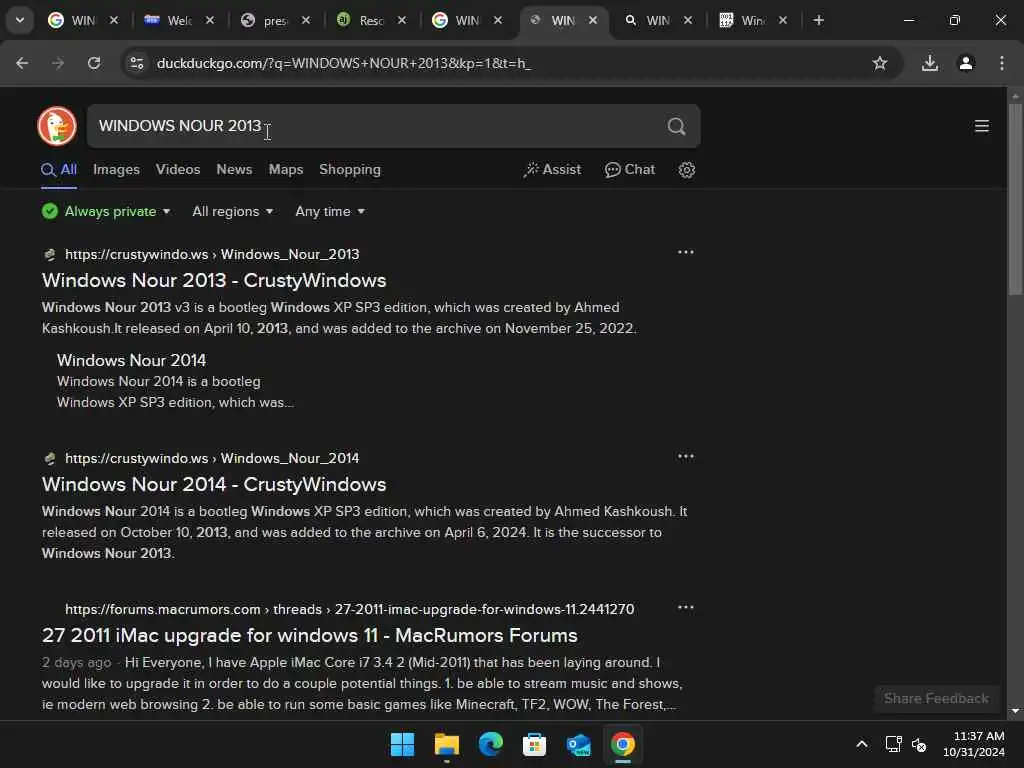Expand the All regions dropdown
Viewport: 1024px width, 768px height.
[232, 212]
